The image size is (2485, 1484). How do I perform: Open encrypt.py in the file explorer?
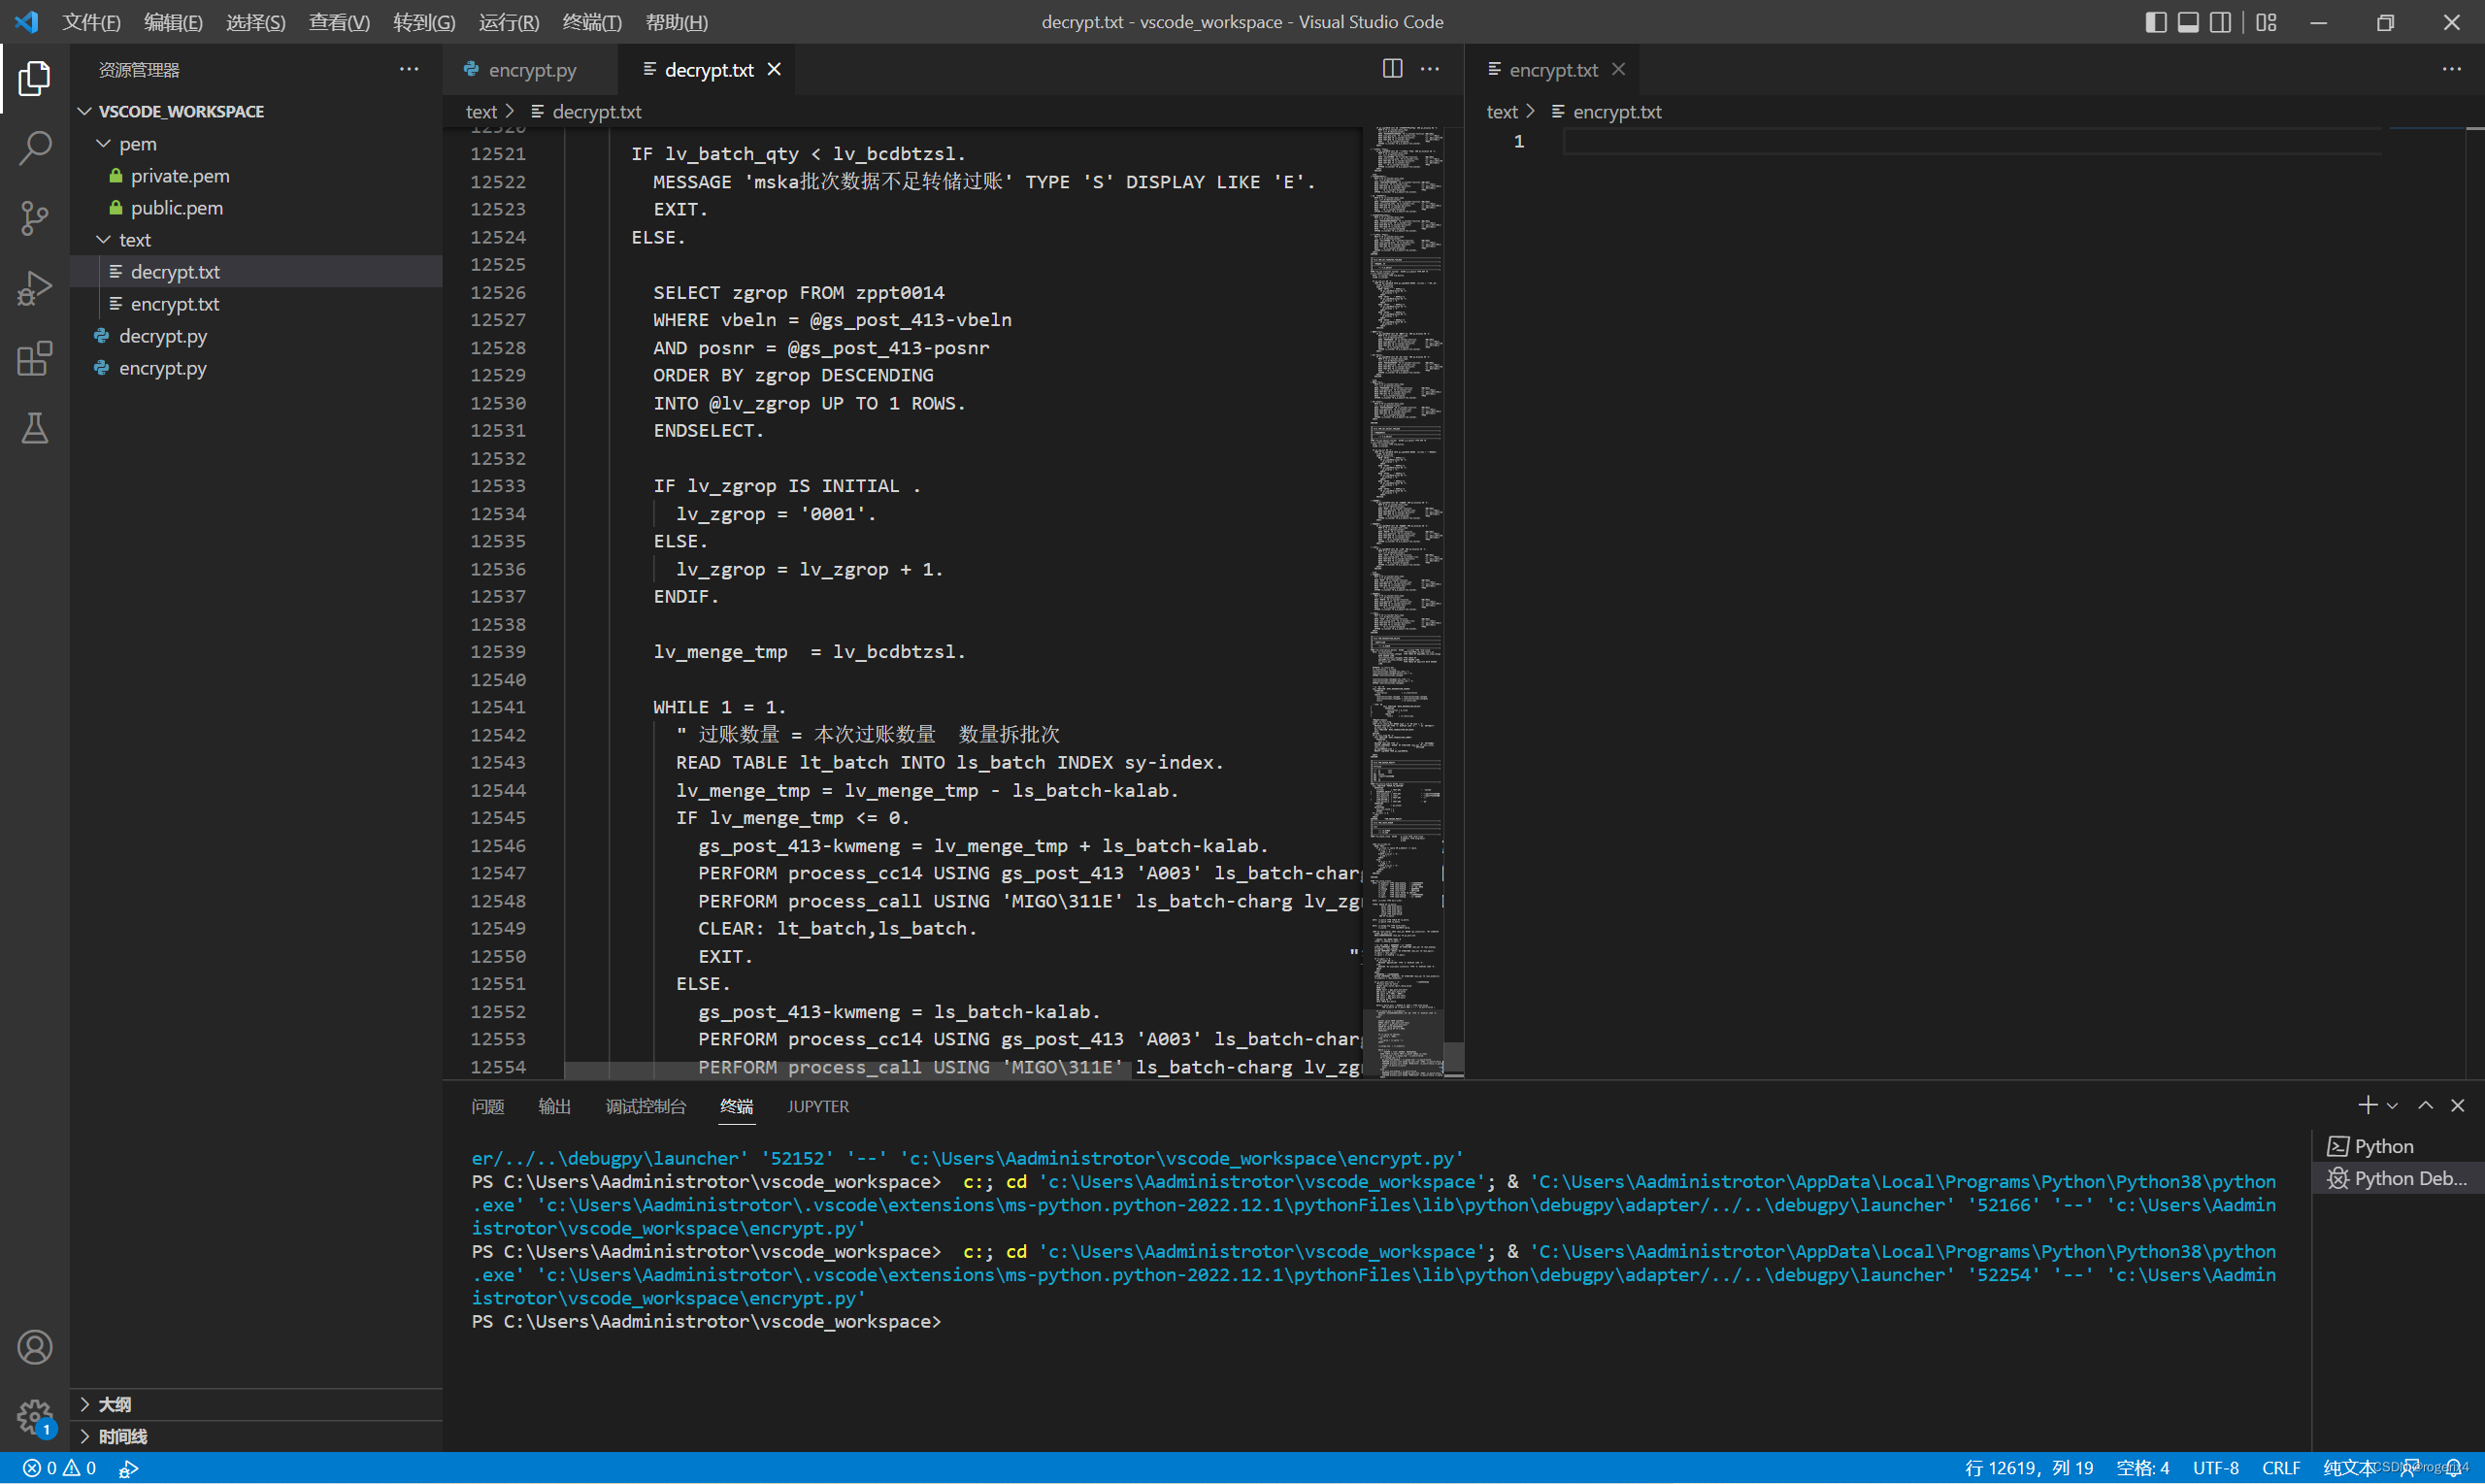click(x=163, y=368)
